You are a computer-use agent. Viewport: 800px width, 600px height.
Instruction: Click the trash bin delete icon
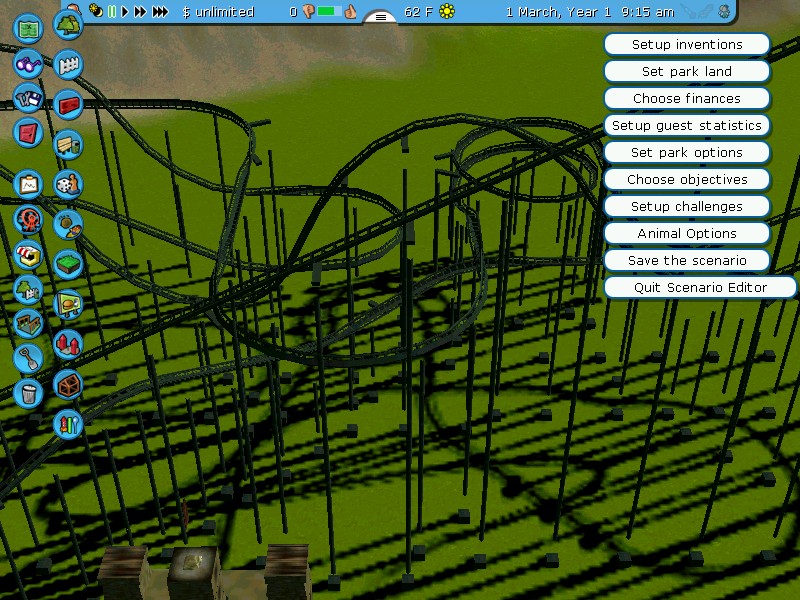[28, 391]
